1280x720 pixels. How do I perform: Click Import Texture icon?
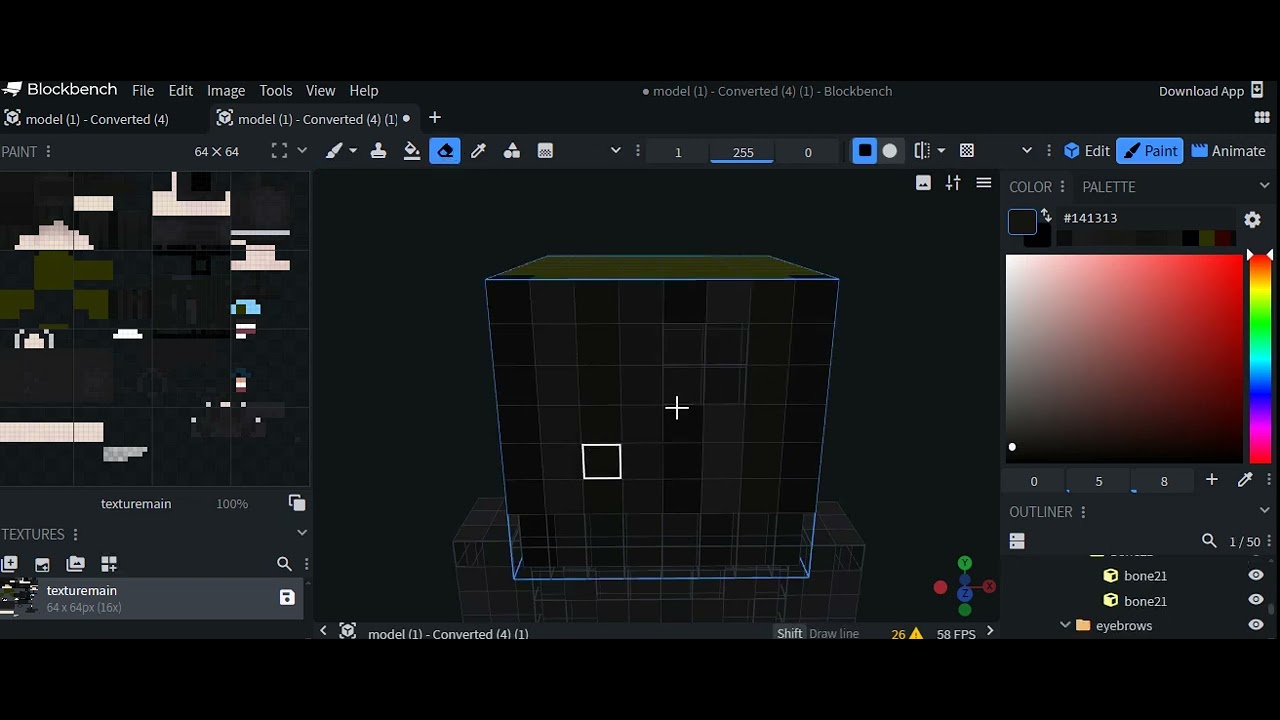pyautogui.click(x=42, y=564)
